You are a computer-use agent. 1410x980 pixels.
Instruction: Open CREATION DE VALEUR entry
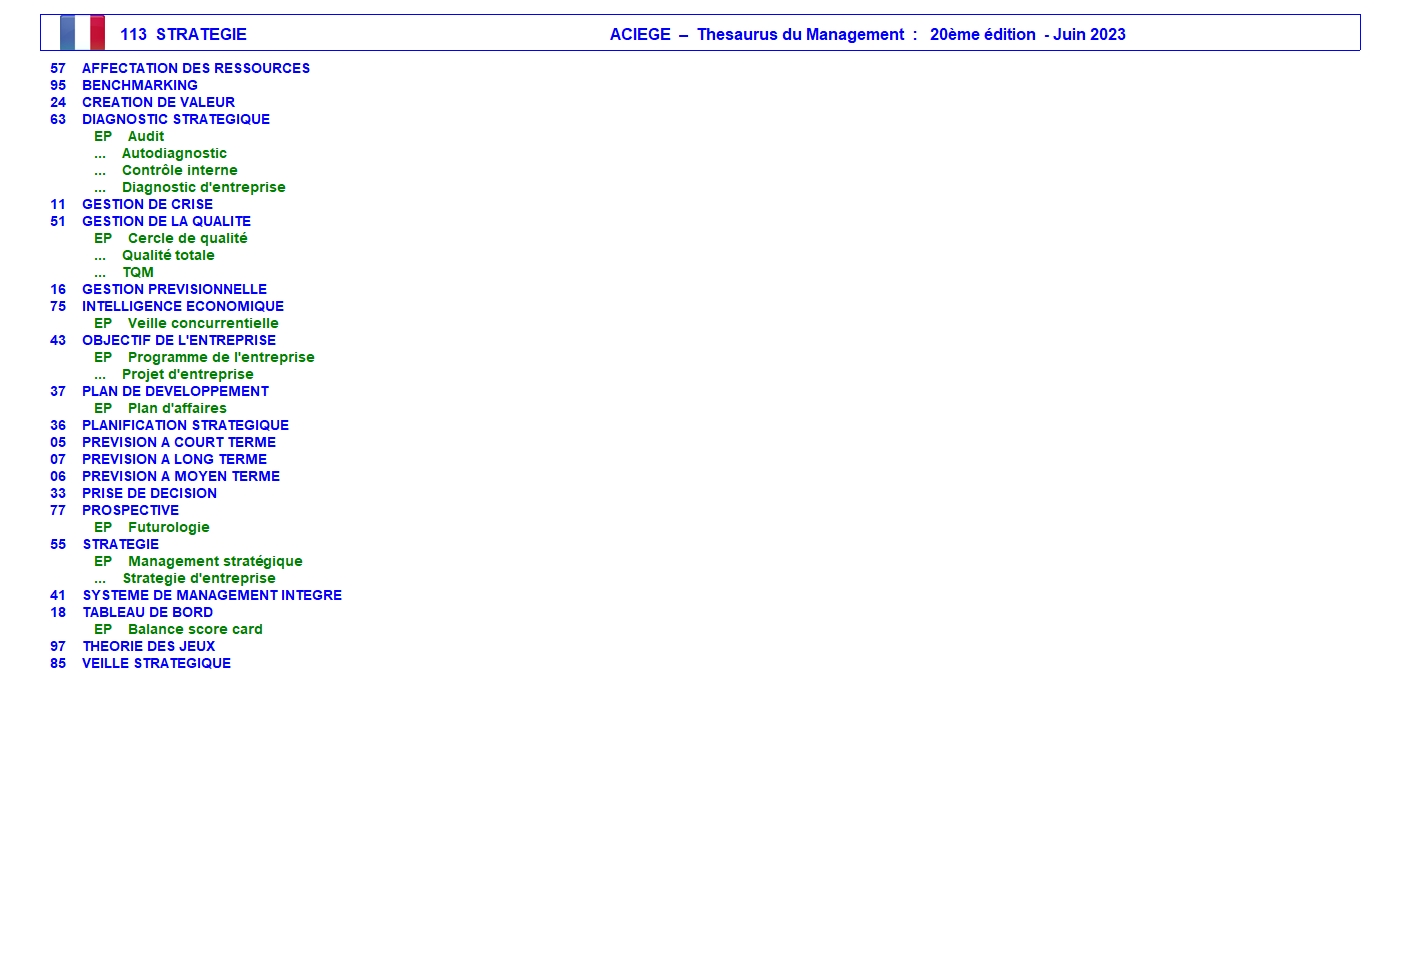coord(158,102)
